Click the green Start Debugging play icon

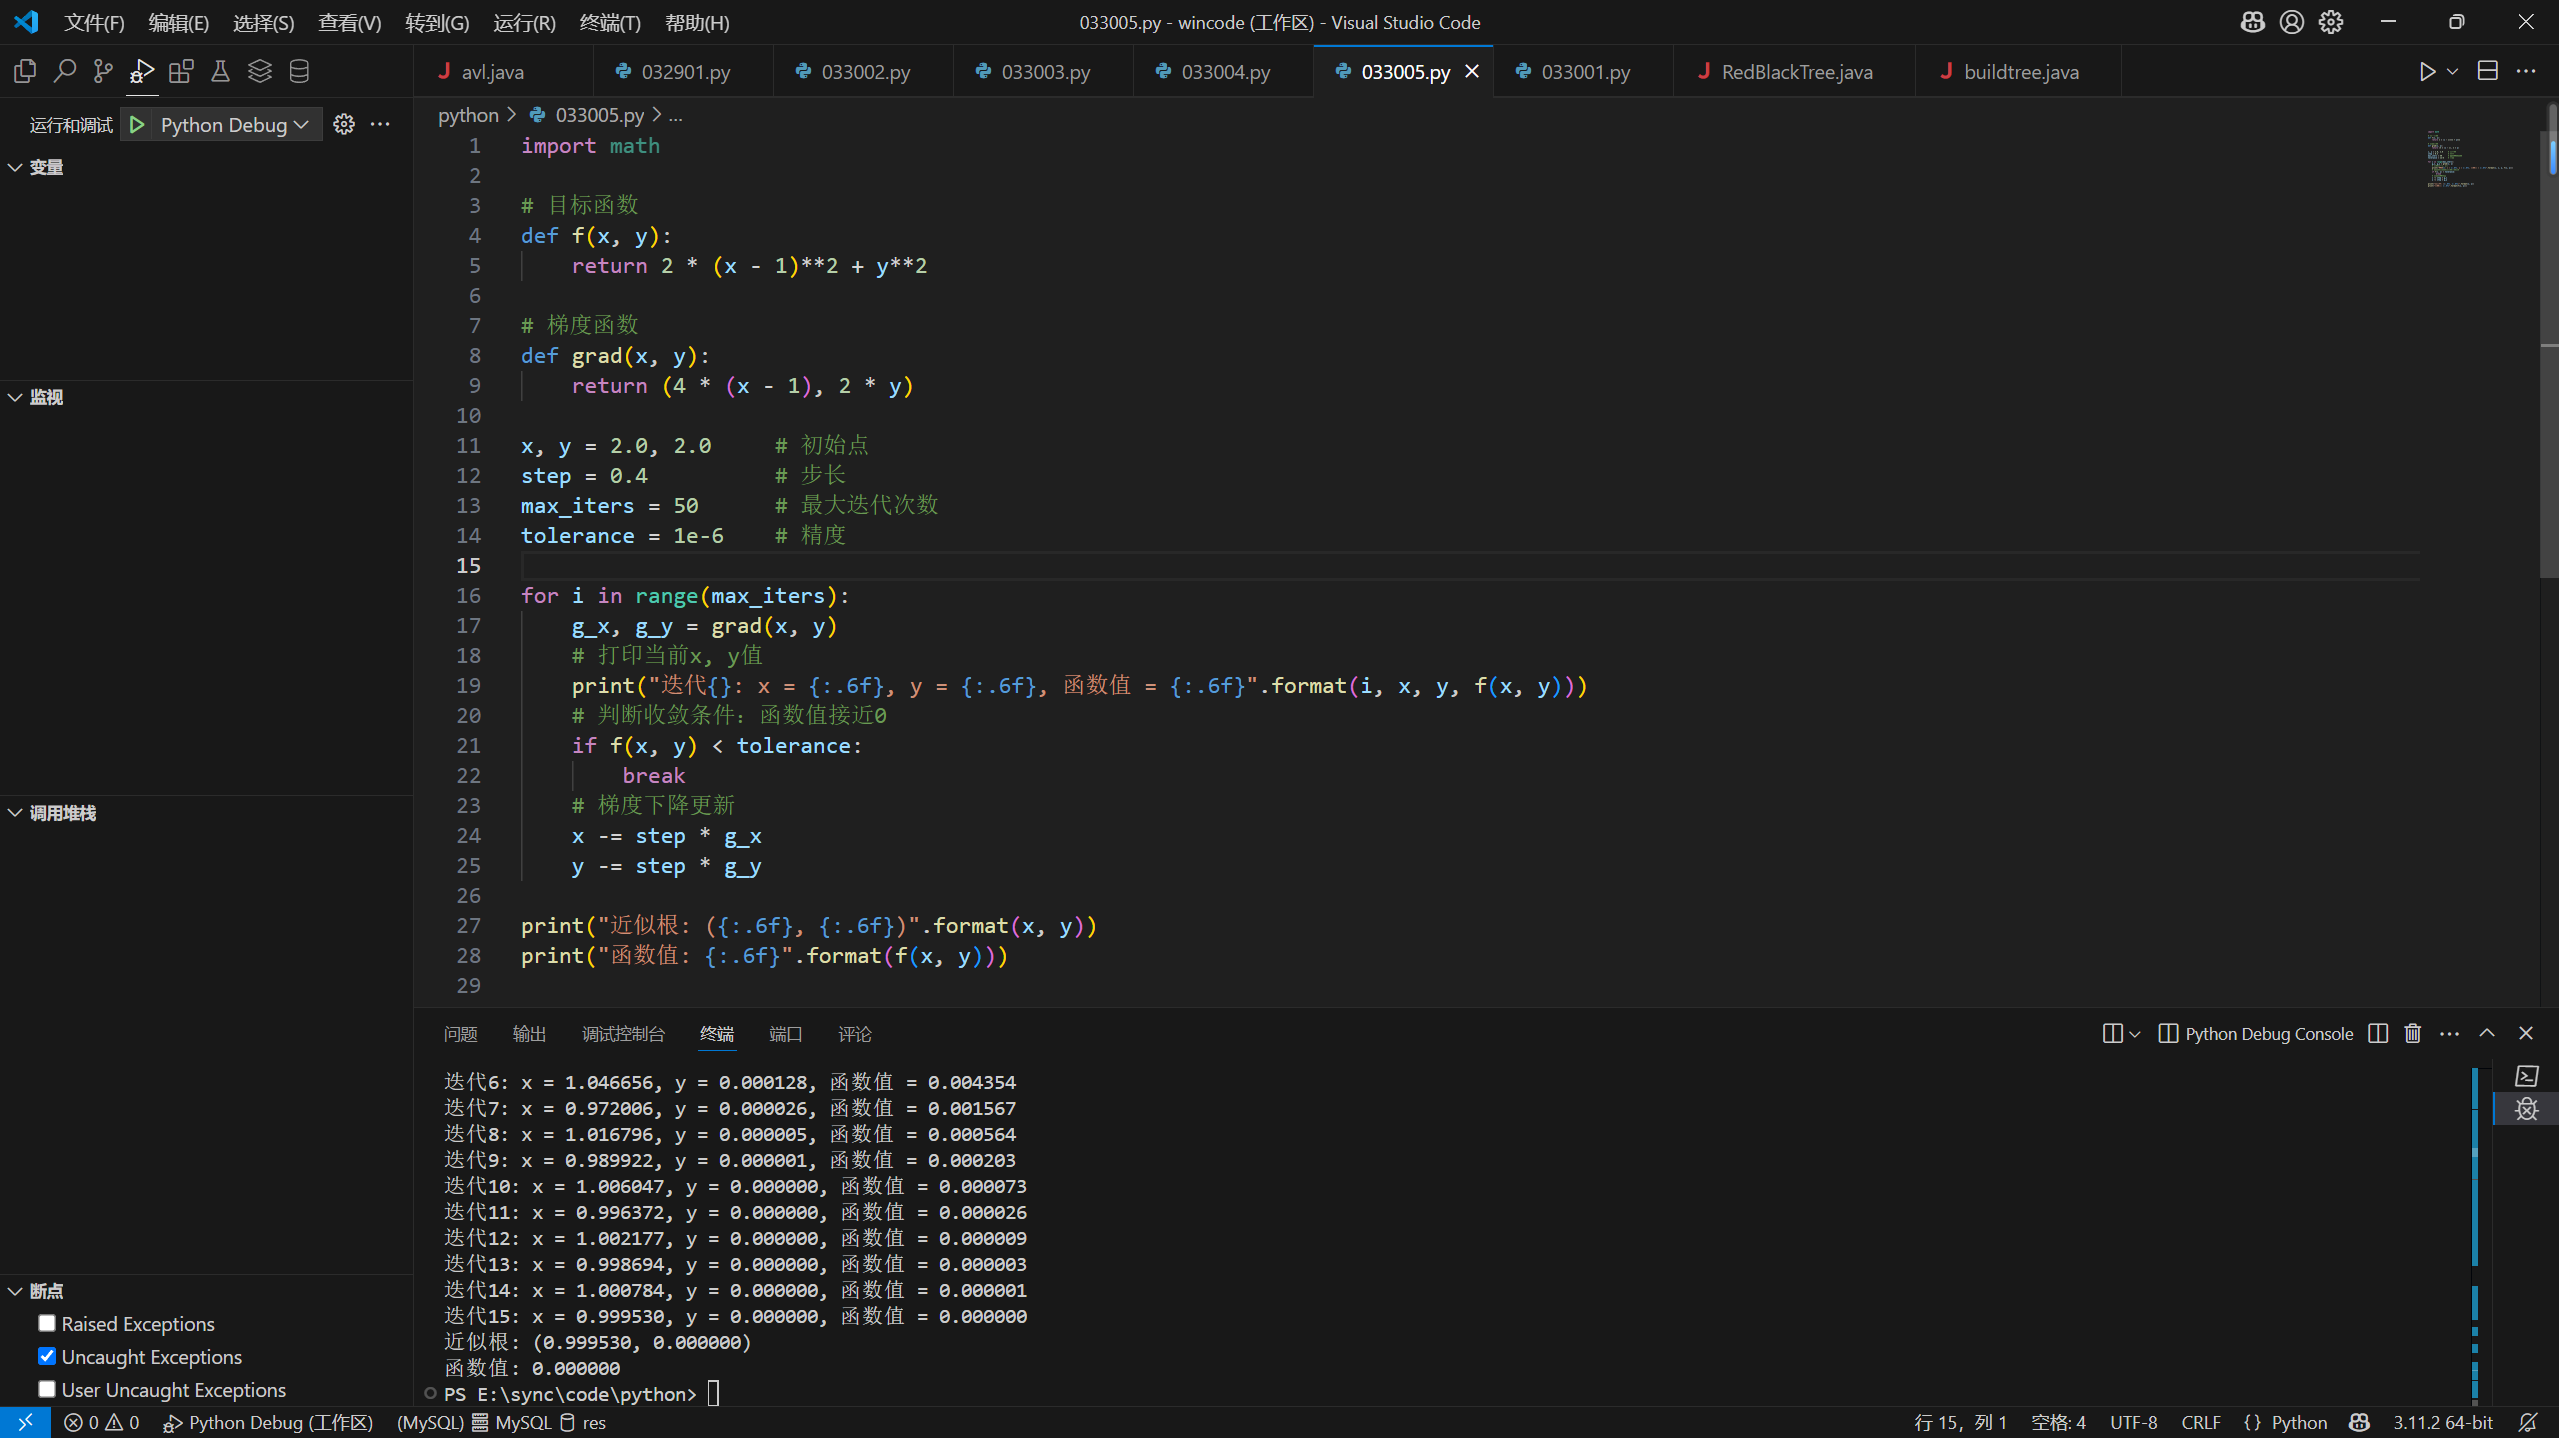(x=138, y=124)
